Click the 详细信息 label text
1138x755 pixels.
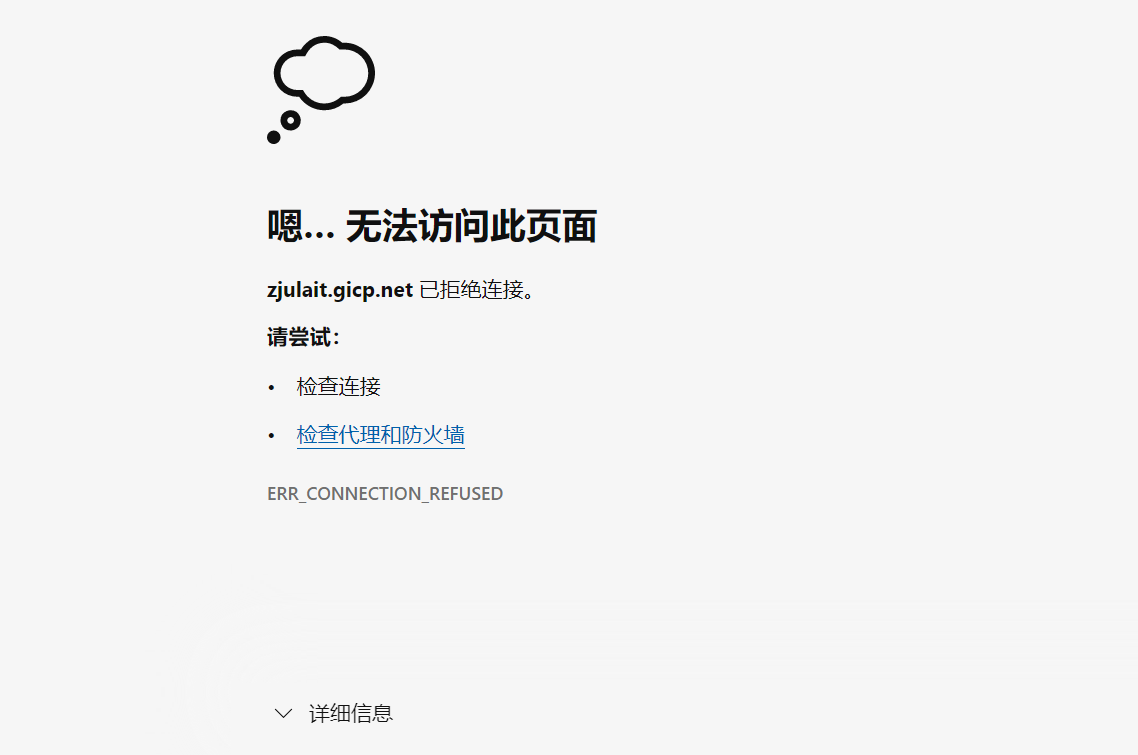click(351, 714)
